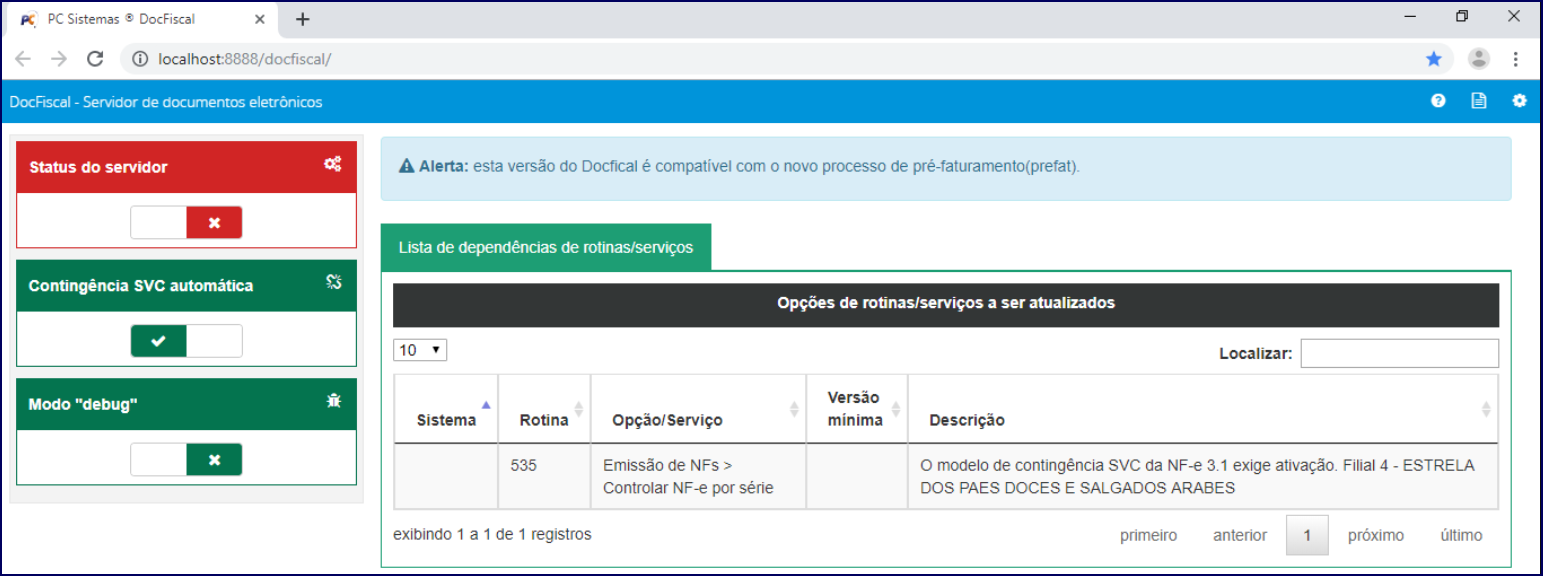The width and height of the screenshot is (1543, 576).
Task: Go back with browser back arrow
Action: click(23, 59)
